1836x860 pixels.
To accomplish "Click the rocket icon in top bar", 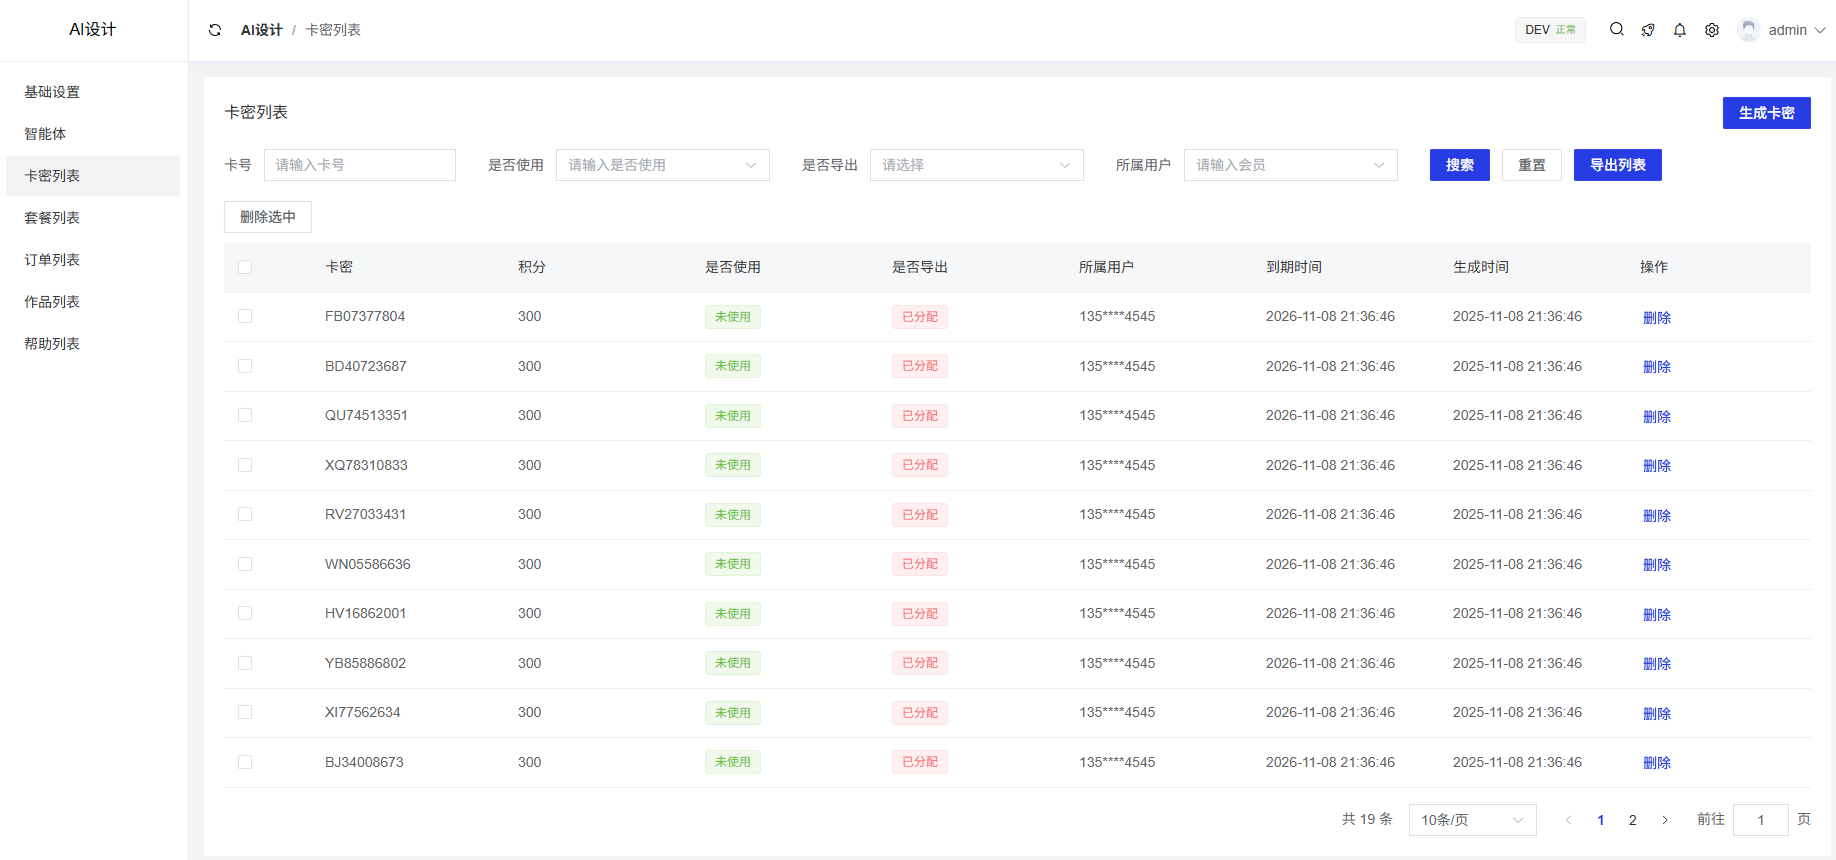I will 1648,30.
